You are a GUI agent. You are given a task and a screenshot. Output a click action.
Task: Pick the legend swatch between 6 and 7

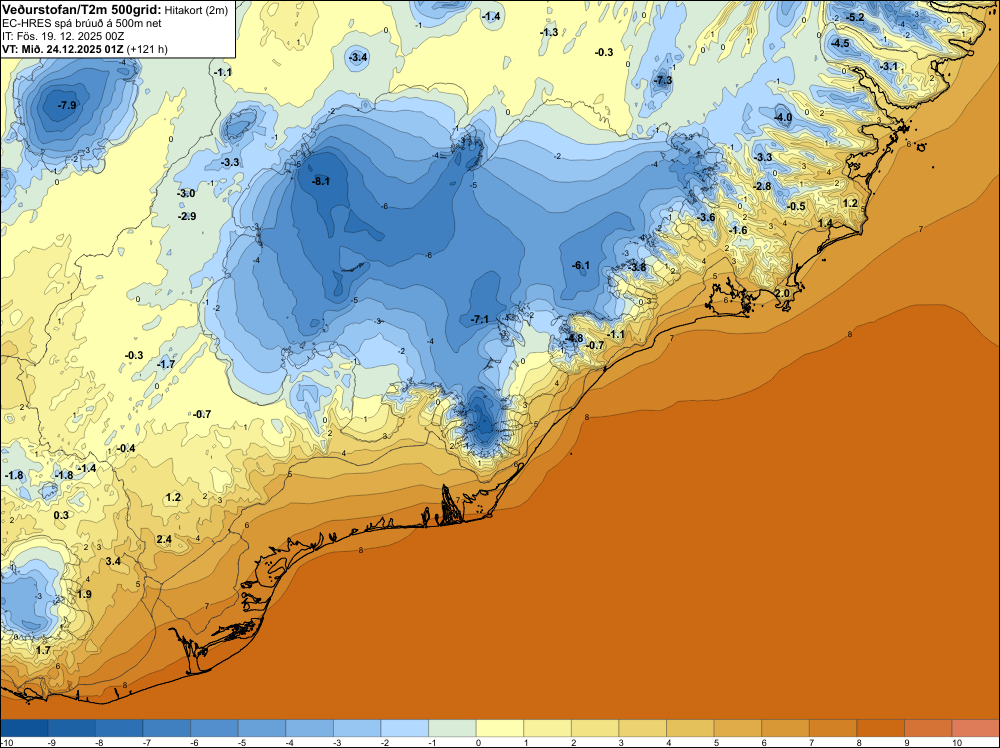coord(785,728)
